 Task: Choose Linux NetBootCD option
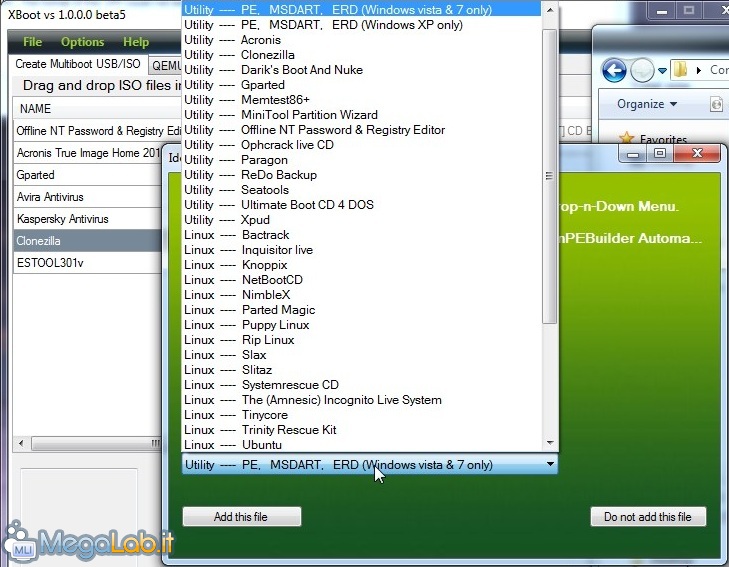coord(362,280)
